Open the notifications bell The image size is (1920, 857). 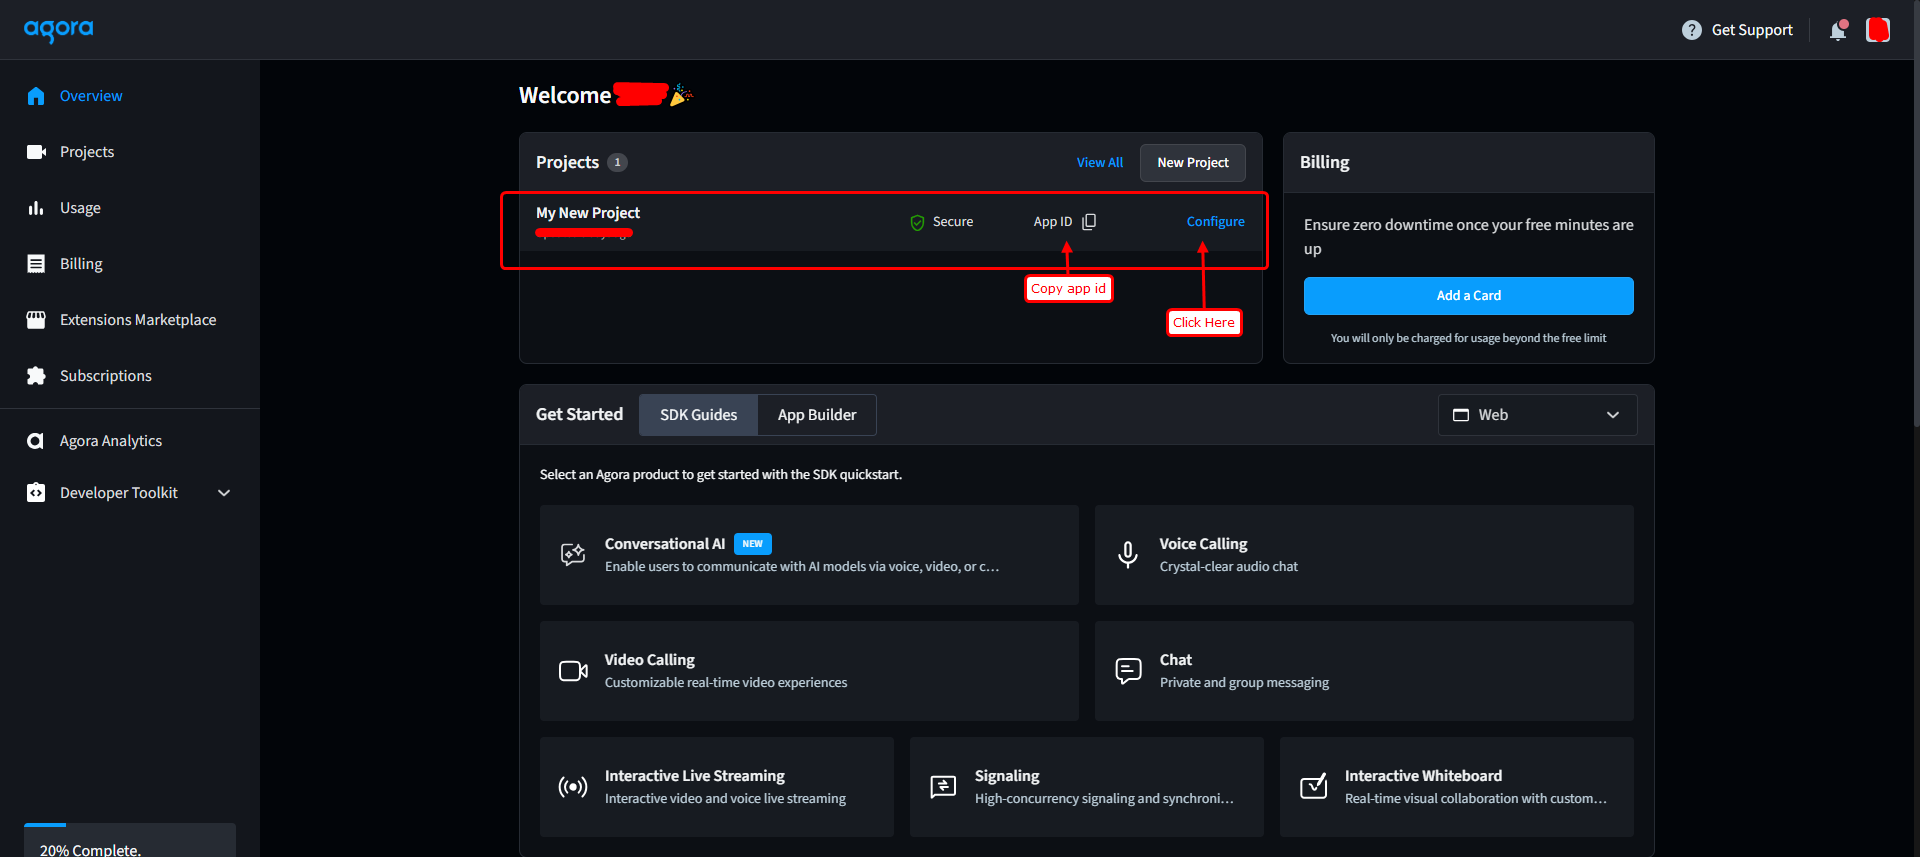pos(1838,31)
